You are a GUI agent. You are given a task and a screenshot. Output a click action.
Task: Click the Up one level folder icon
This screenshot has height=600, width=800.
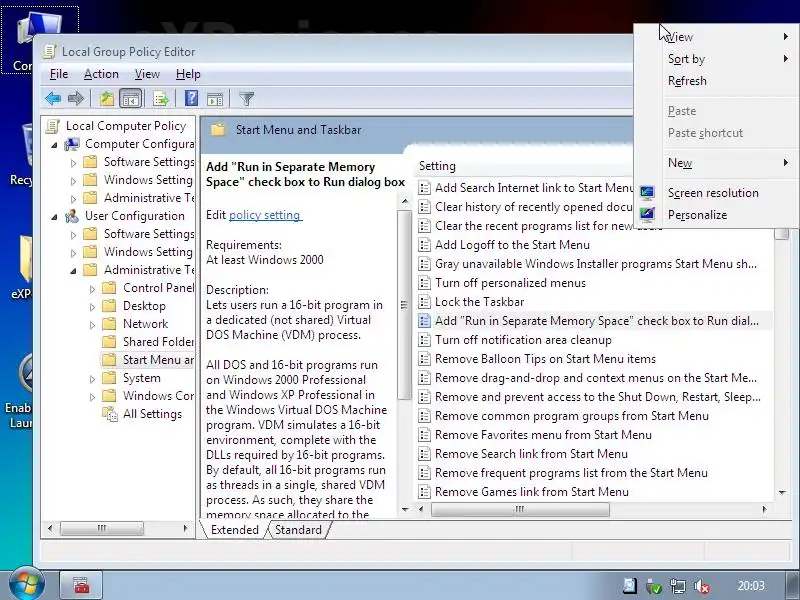coord(107,98)
